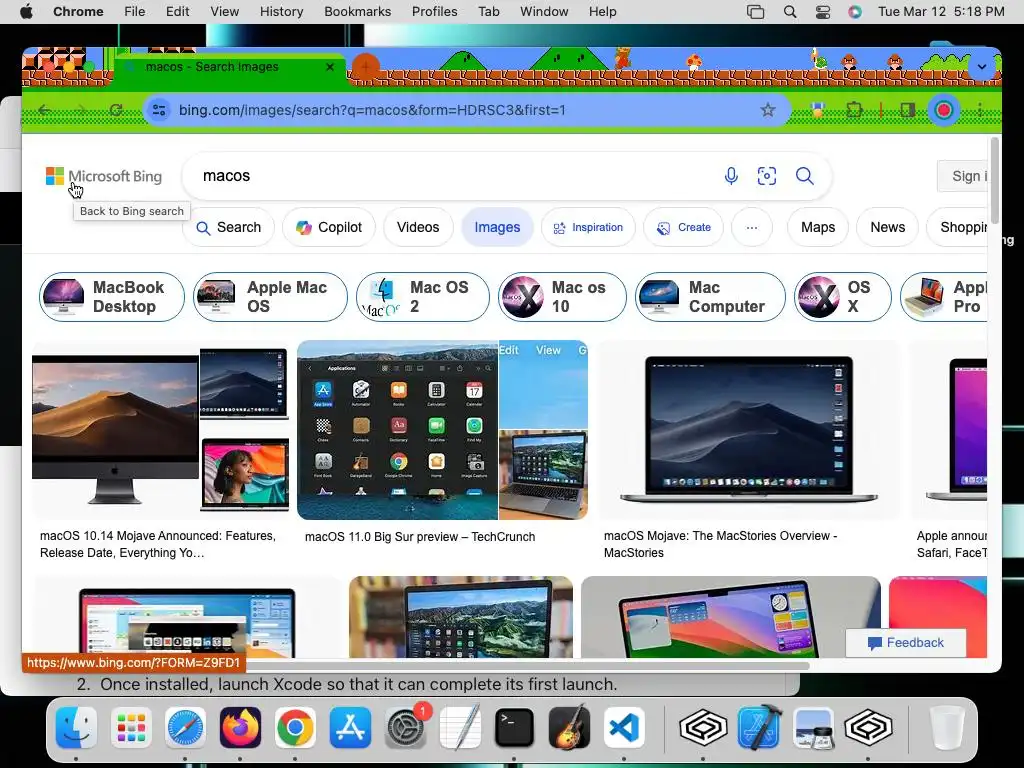
Task: Switch to News tab
Action: coord(888,227)
